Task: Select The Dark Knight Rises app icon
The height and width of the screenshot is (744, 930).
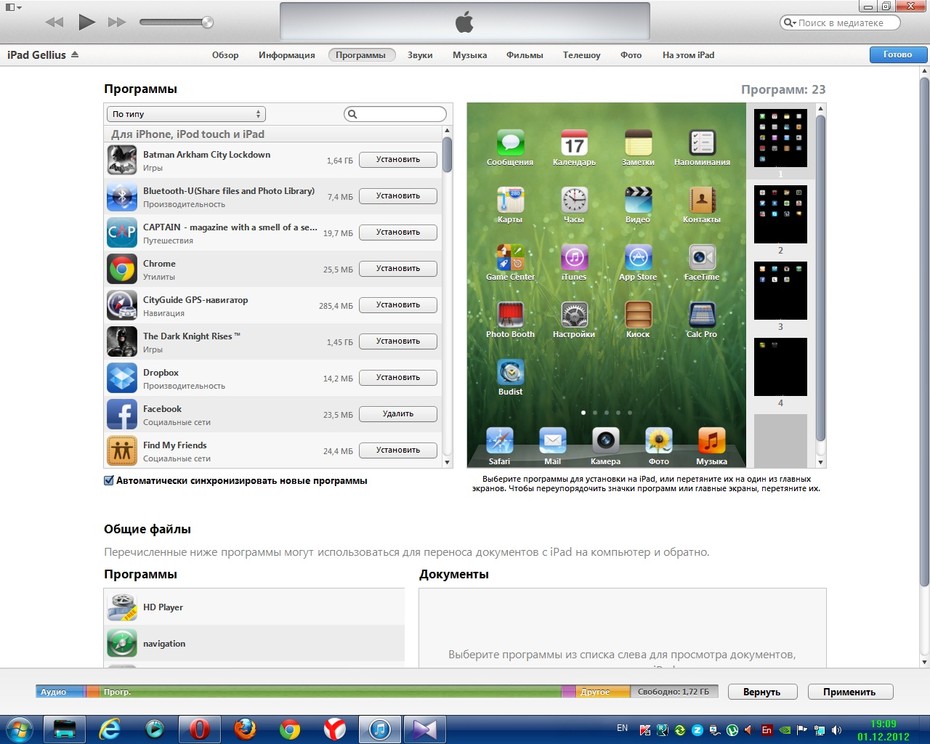Action: (x=122, y=342)
